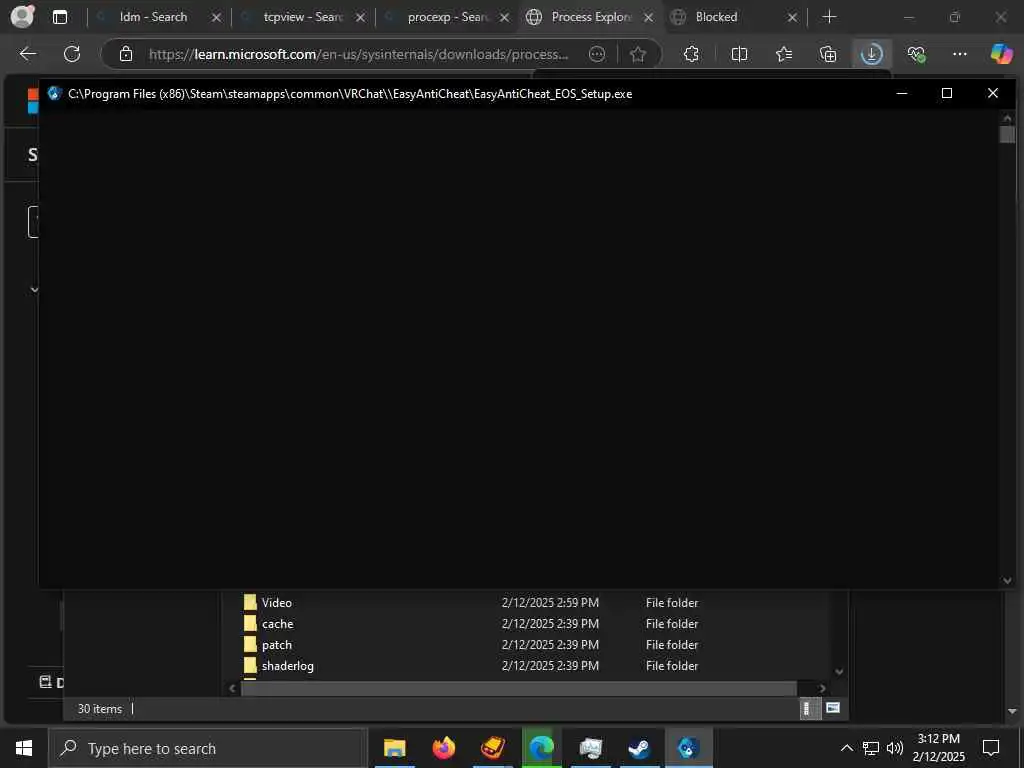Maximize the EasyAntiCheat setup window
Viewport: 1024px width, 768px height.
947,93
